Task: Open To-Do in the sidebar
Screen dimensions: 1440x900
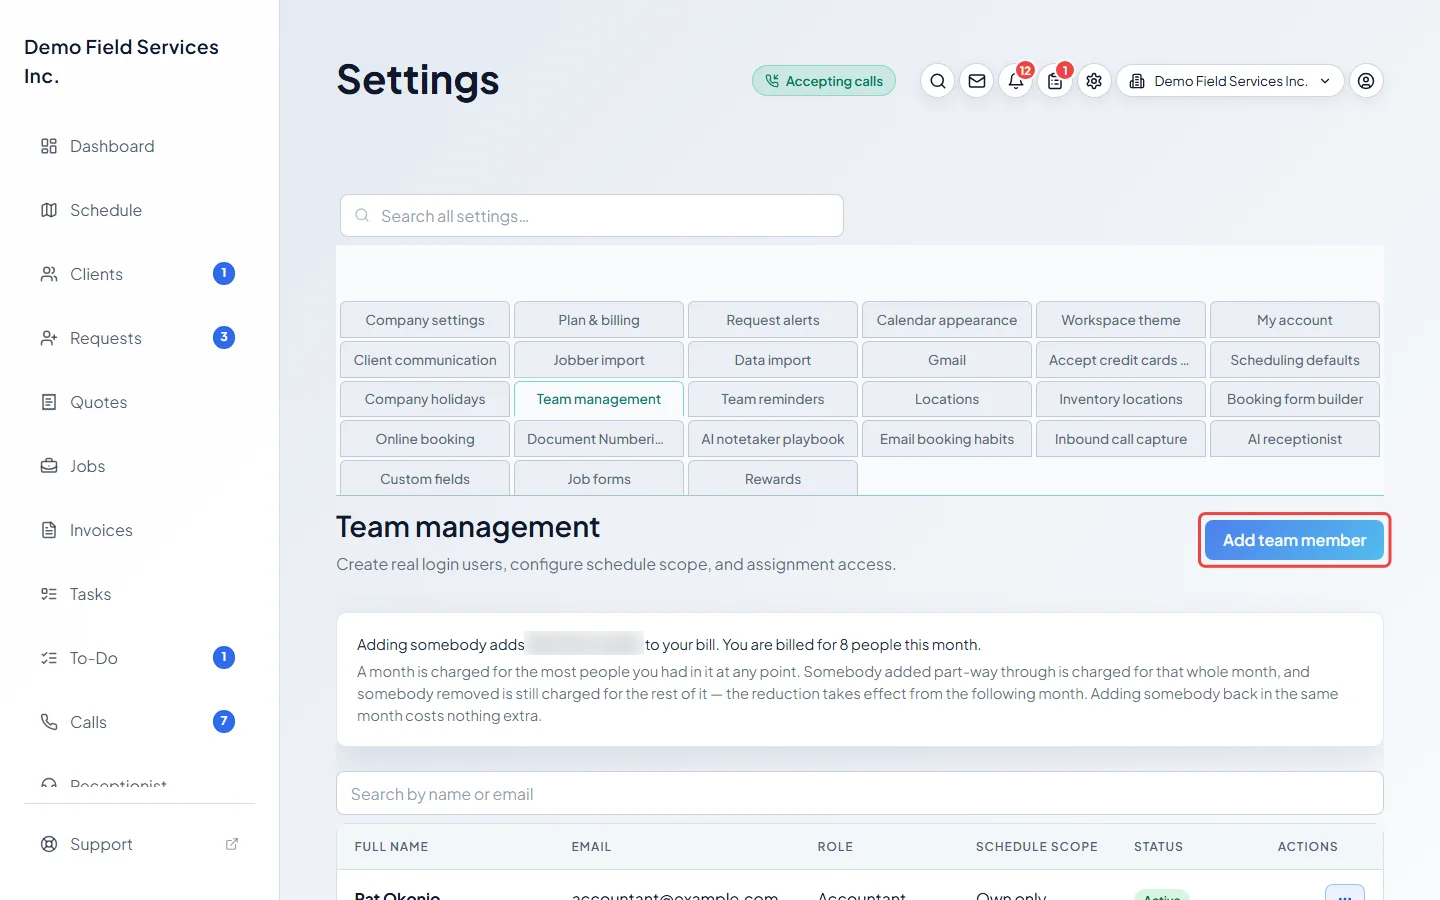Action: pyautogui.click(x=139, y=658)
